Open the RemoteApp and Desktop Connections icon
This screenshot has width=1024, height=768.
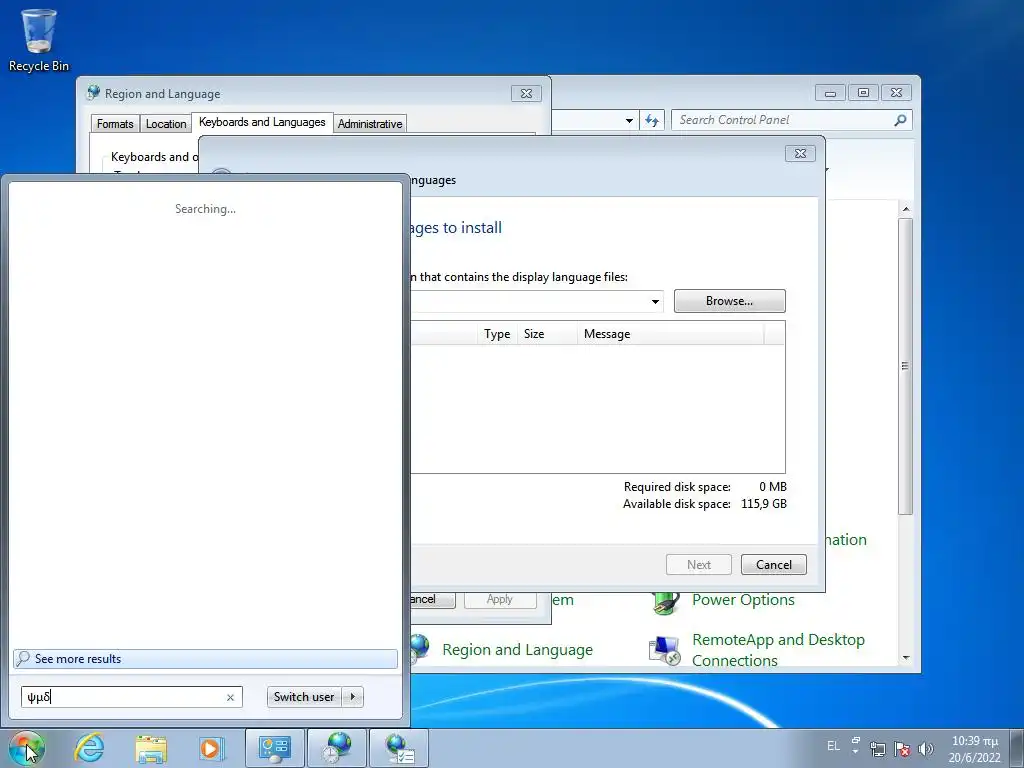pos(665,650)
